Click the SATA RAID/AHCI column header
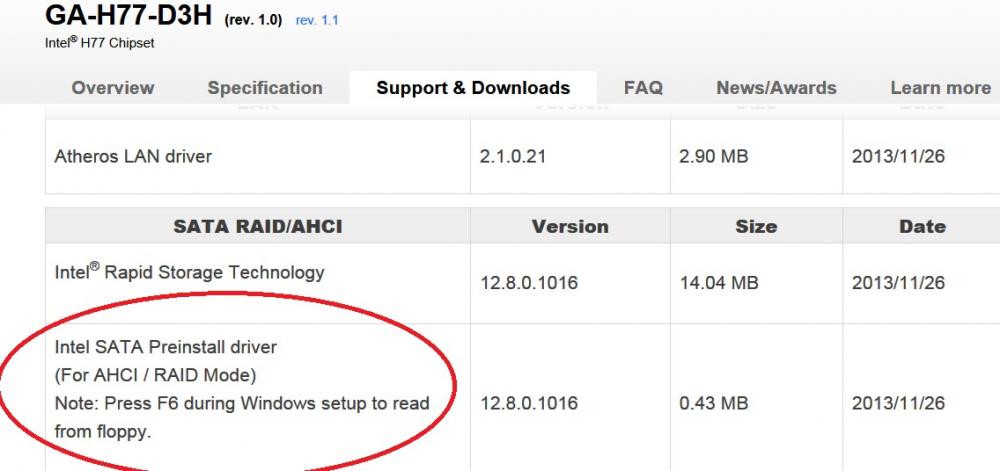1000x471 pixels. click(x=258, y=226)
